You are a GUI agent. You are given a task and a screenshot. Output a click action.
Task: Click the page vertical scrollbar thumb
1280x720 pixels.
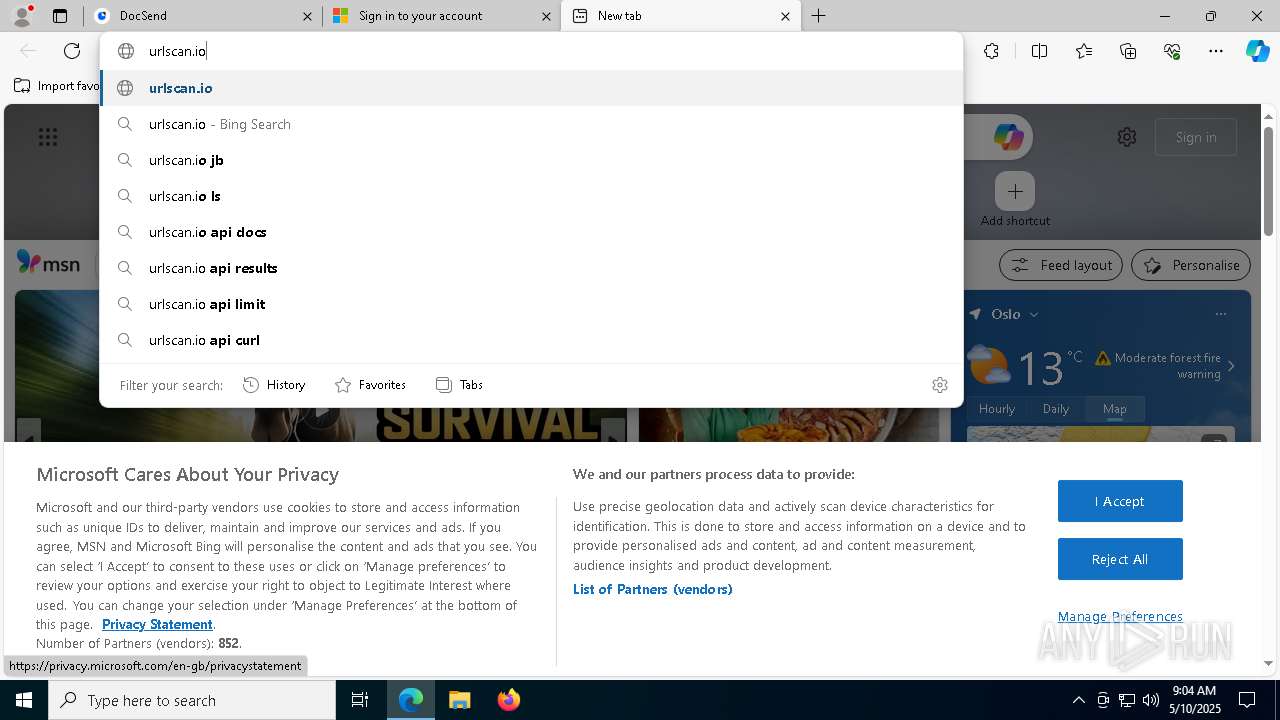pyautogui.click(x=1268, y=180)
